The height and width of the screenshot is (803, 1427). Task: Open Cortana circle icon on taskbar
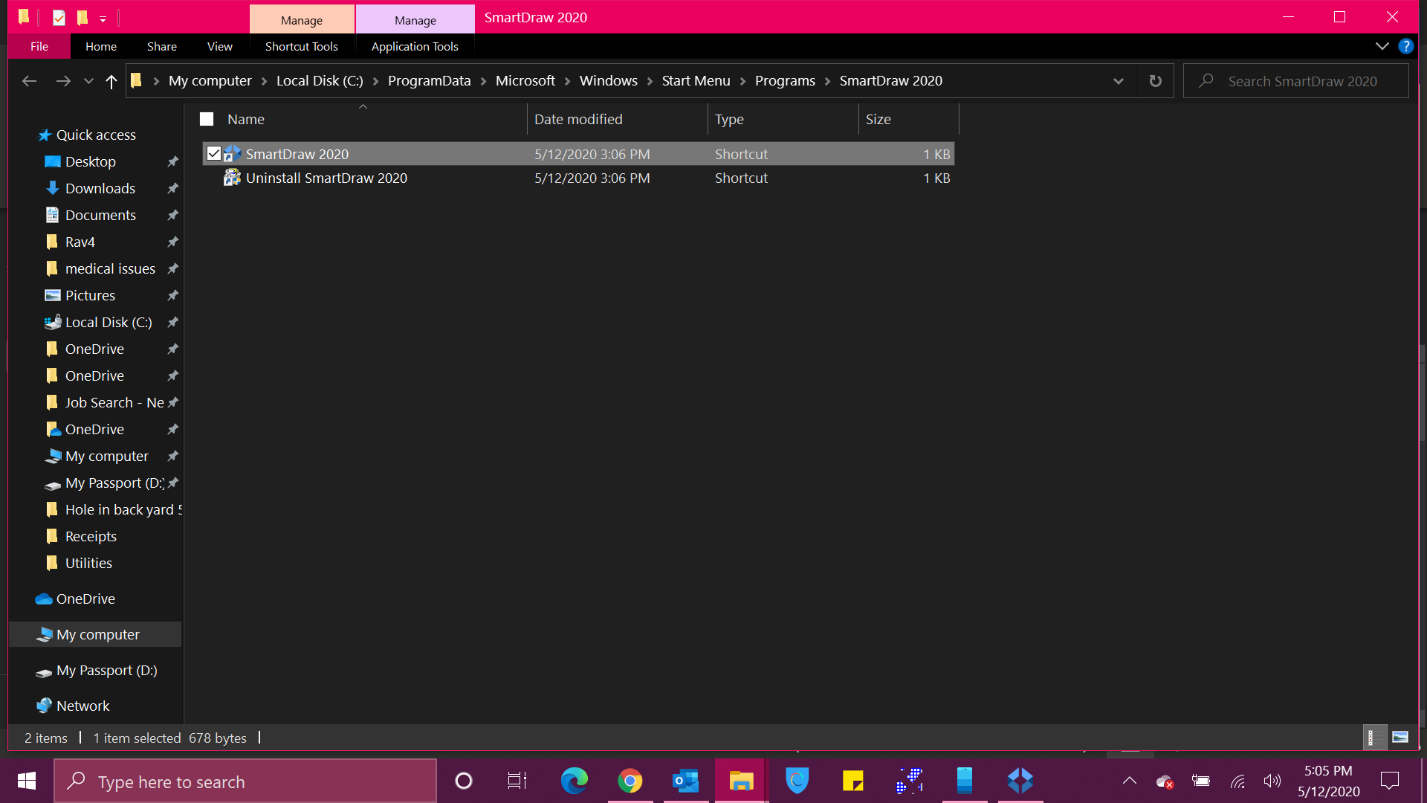click(463, 781)
